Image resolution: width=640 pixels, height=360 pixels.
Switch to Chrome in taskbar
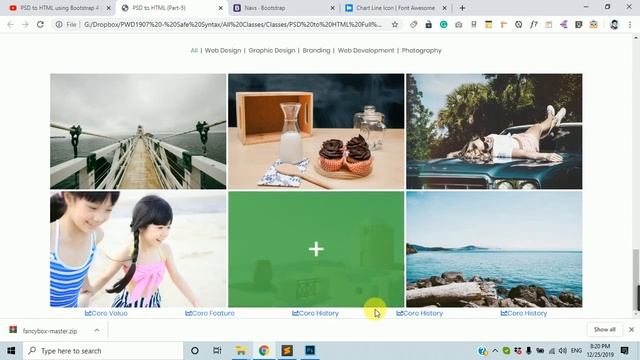(x=264, y=351)
